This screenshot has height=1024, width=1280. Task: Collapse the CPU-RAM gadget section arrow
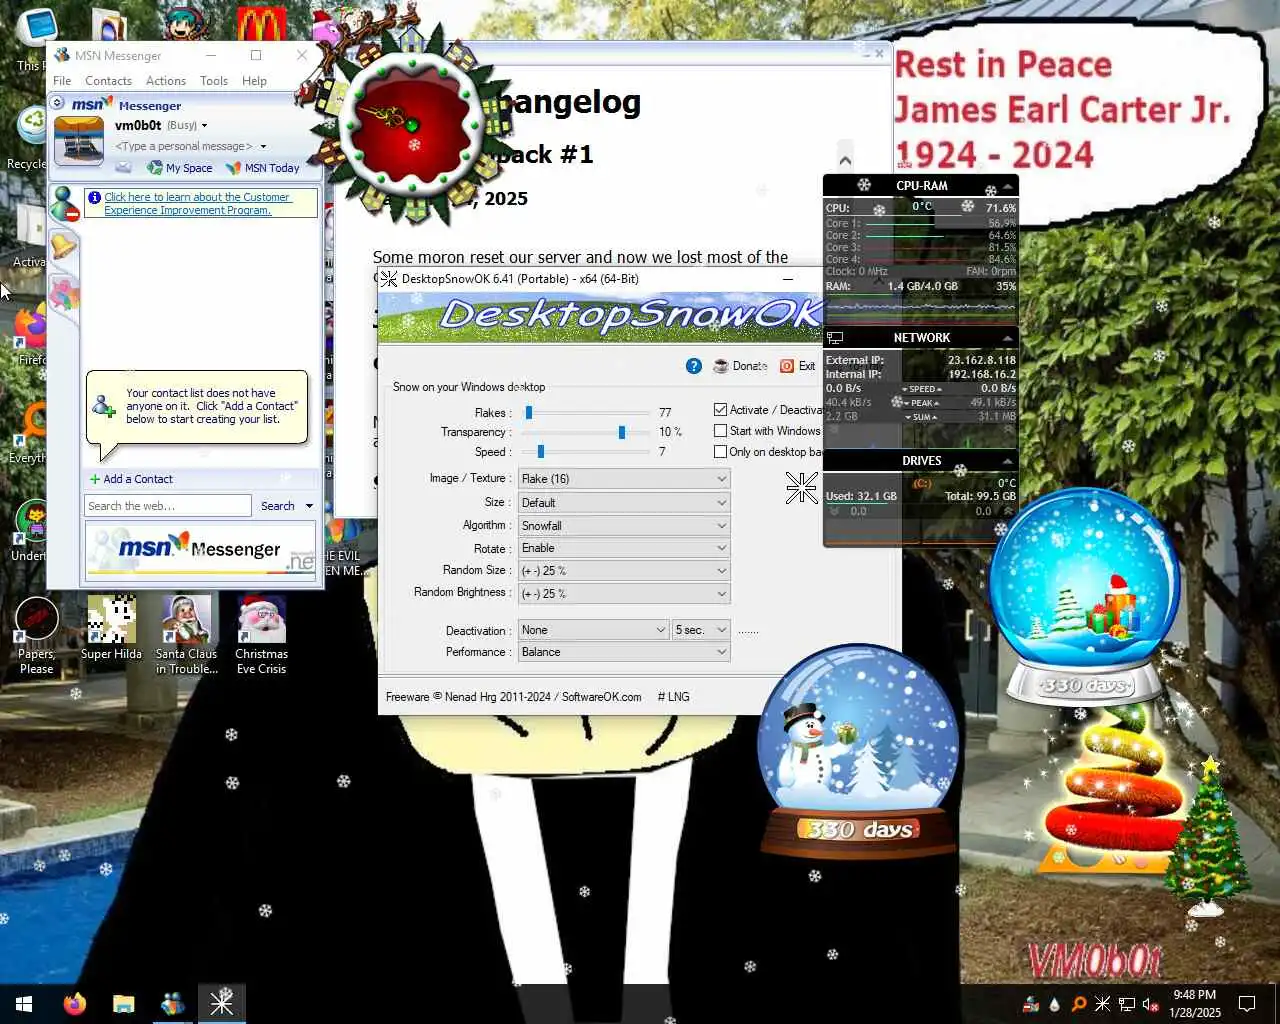coord(1008,186)
